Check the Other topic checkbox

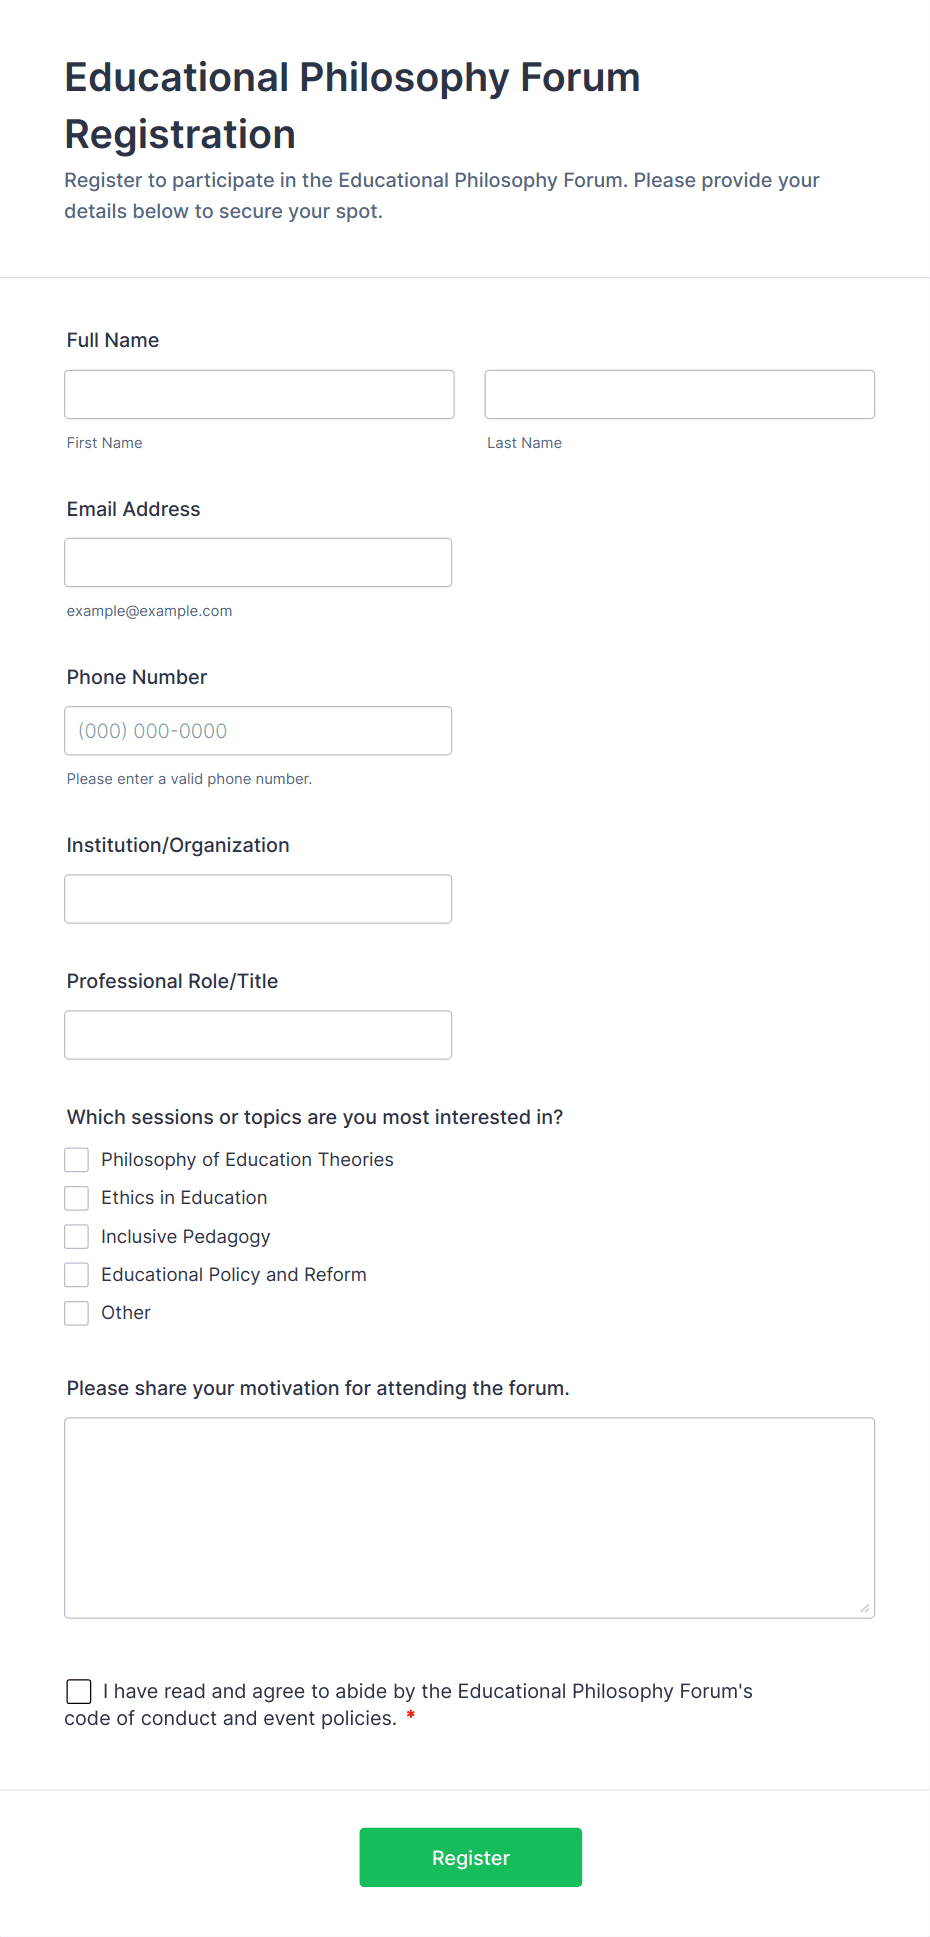77,1312
